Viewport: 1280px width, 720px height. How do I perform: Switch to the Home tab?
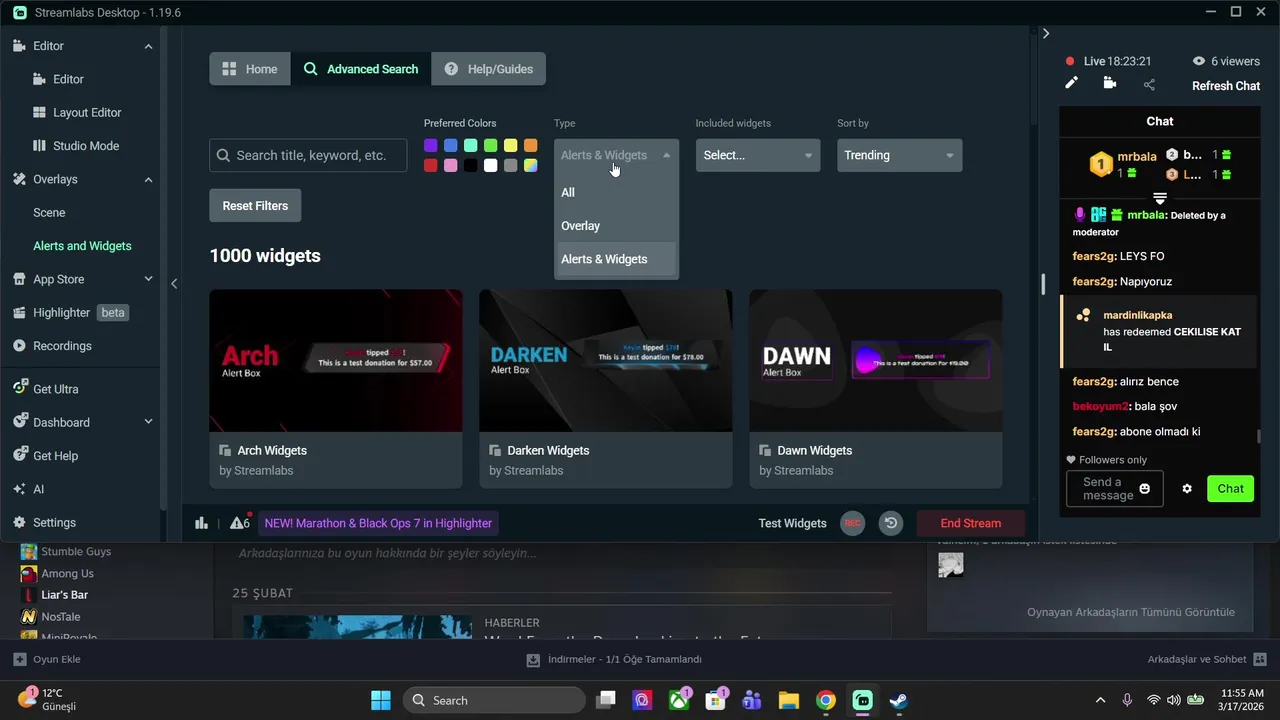(x=250, y=69)
